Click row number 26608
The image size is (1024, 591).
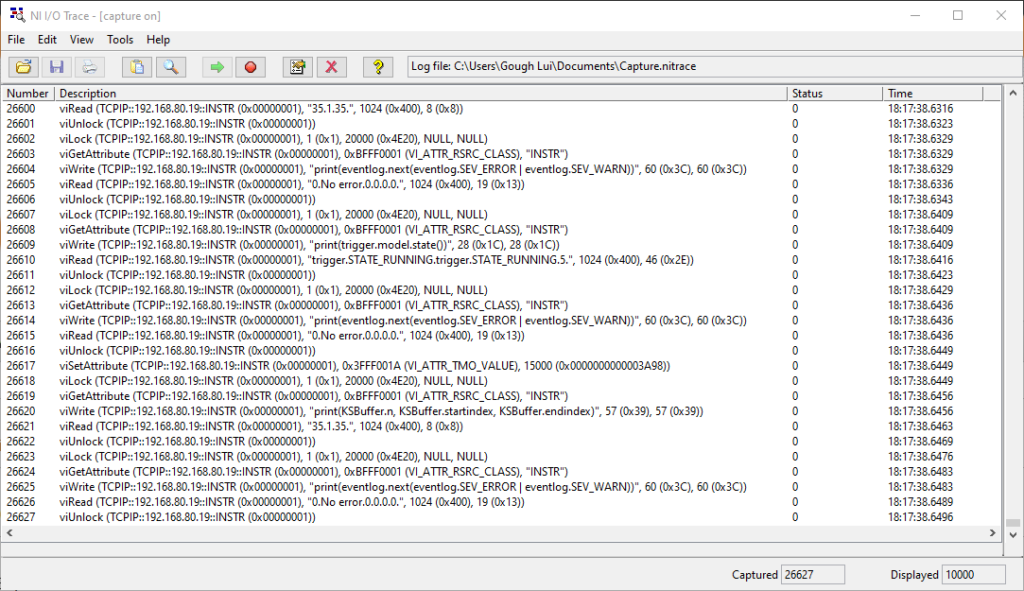(21, 229)
